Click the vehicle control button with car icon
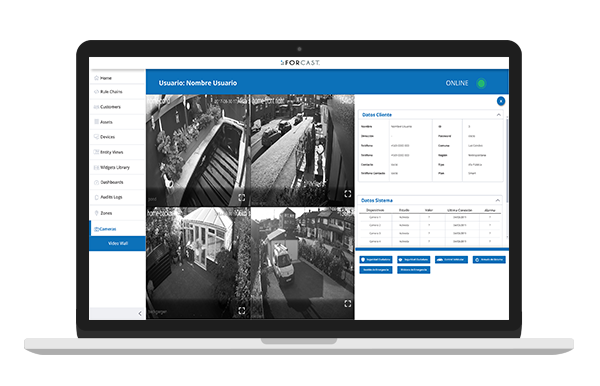The image size is (600, 386). (451, 260)
